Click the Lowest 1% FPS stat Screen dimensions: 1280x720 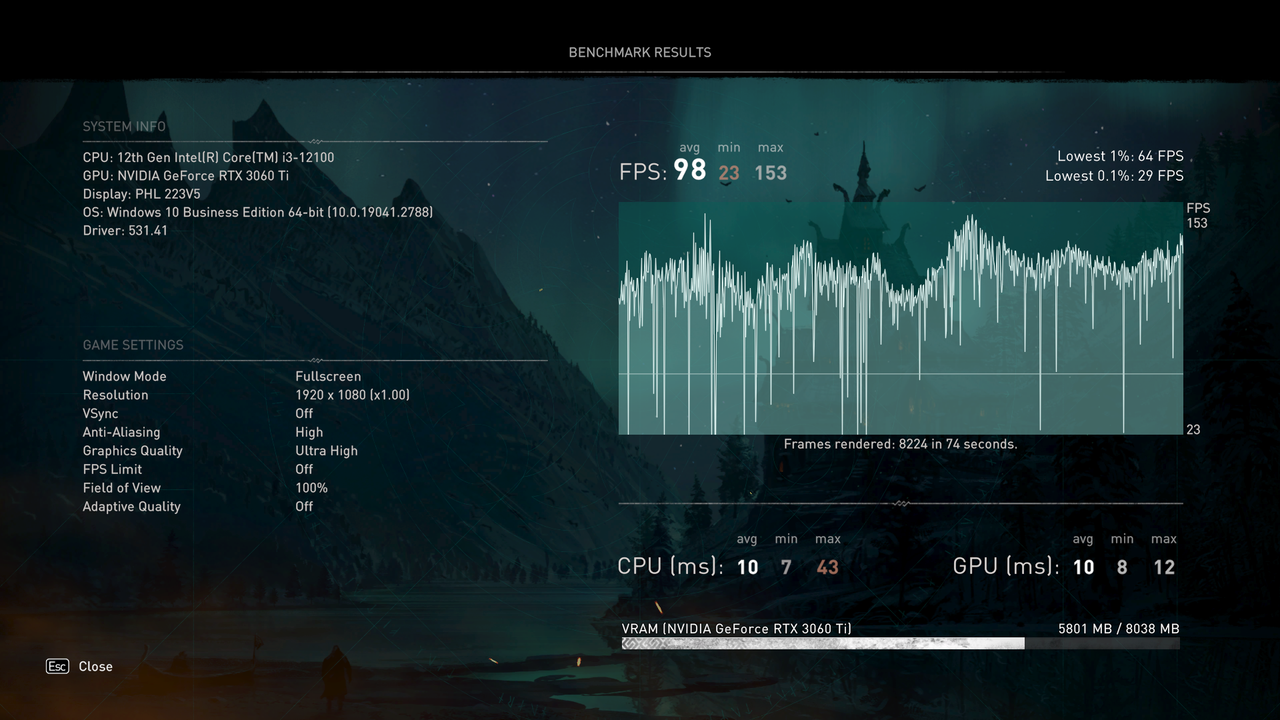[1120, 156]
